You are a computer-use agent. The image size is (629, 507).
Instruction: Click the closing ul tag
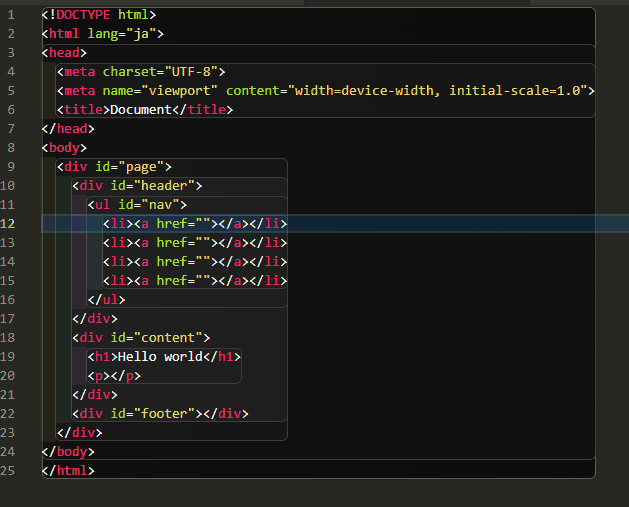[106, 299]
